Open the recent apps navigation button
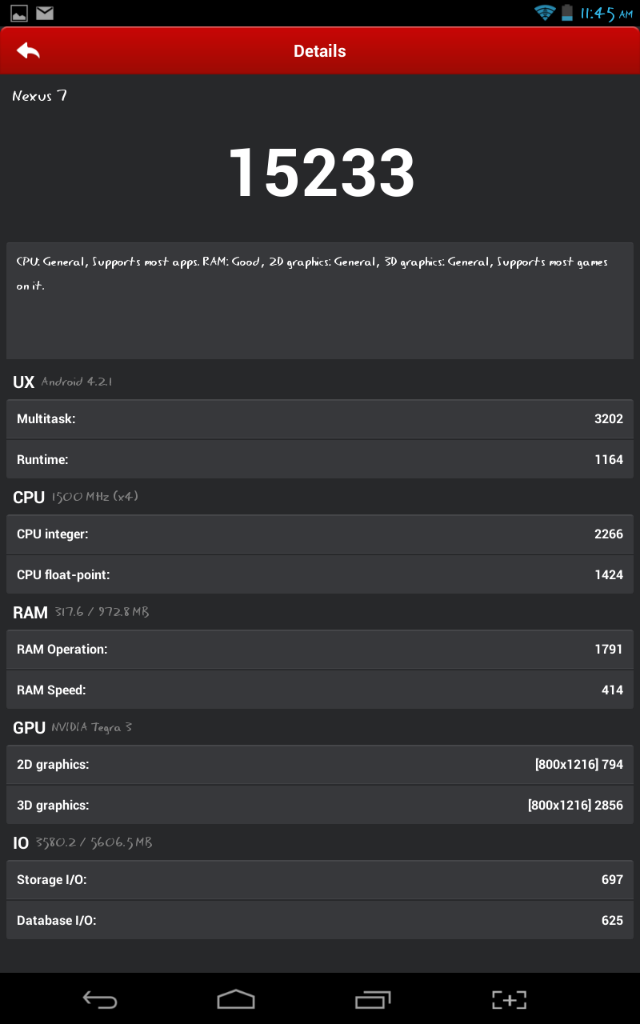Viewport: 640px width, 1024px height. tap(373, 999)
